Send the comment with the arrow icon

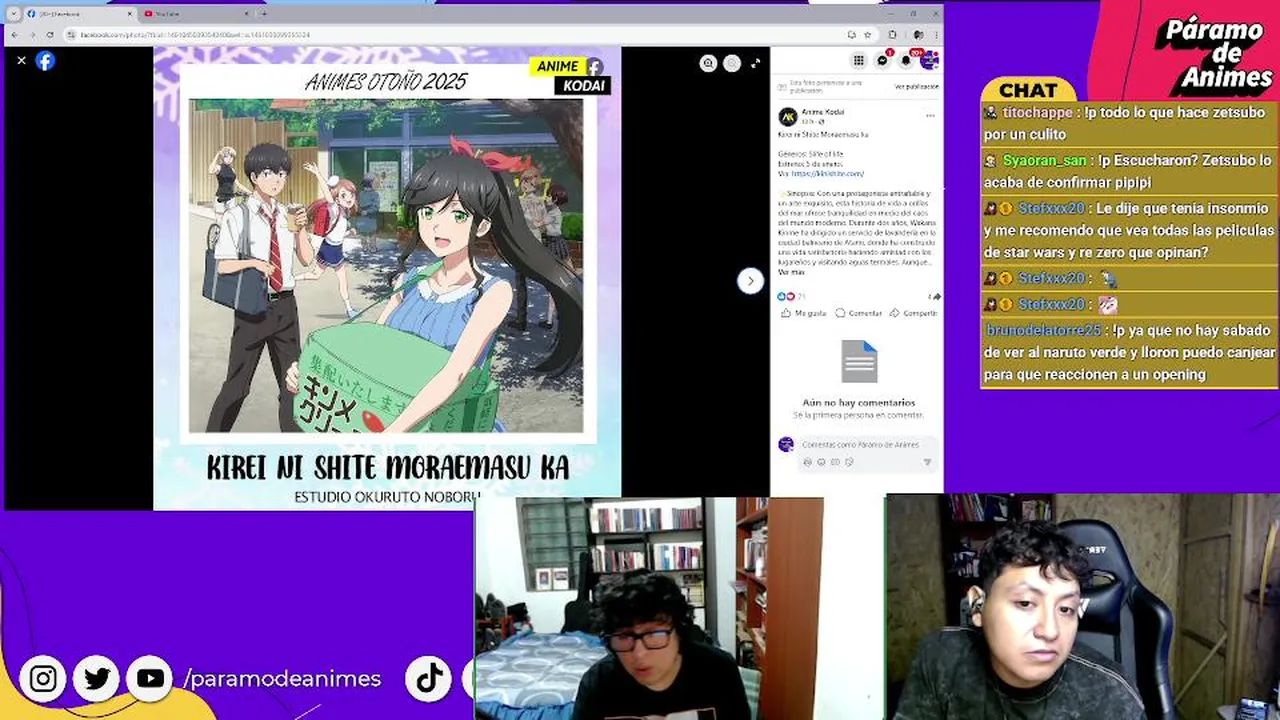click(x=927, y=462)
